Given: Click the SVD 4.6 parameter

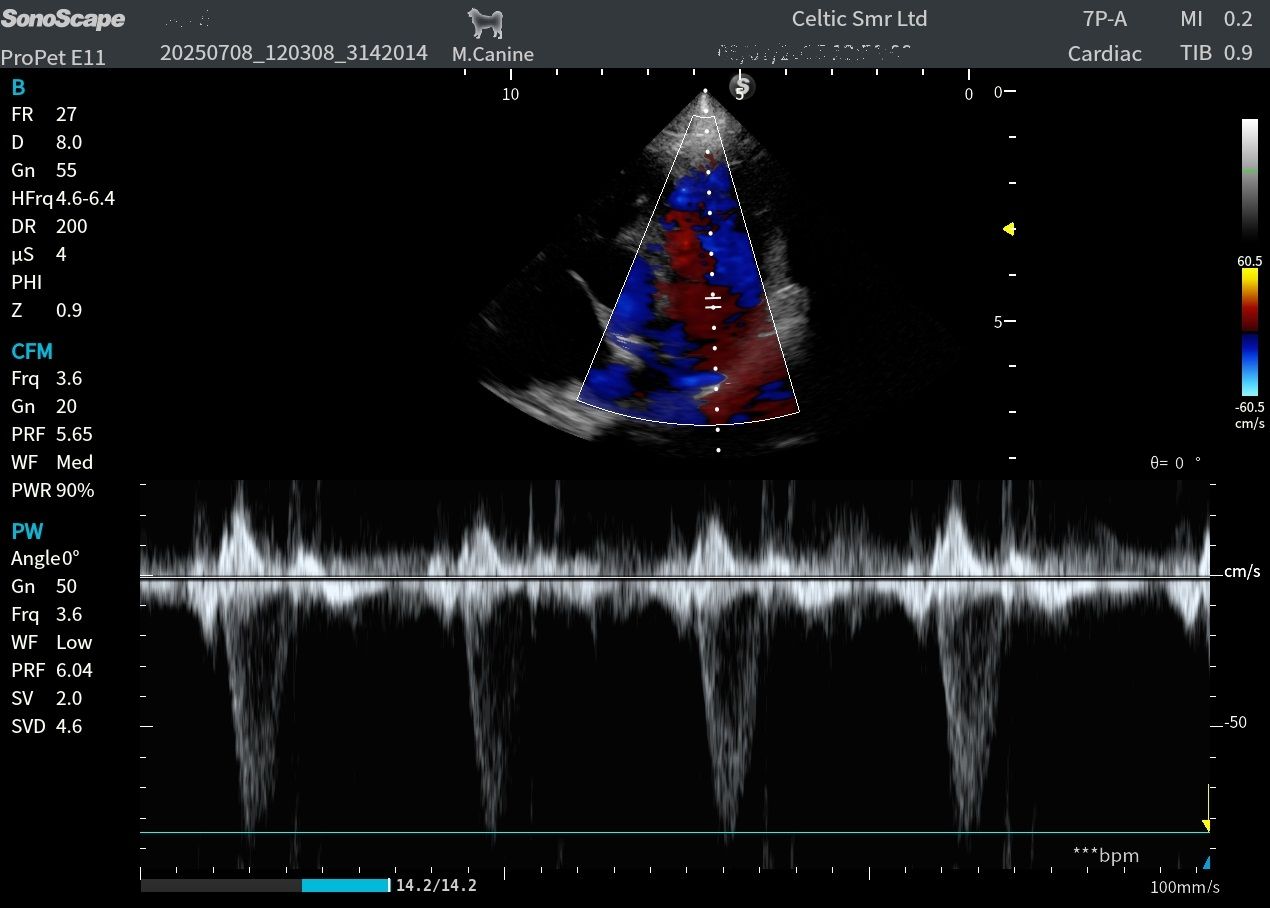Looking at the screenshot, I should [x=46, y=726].
